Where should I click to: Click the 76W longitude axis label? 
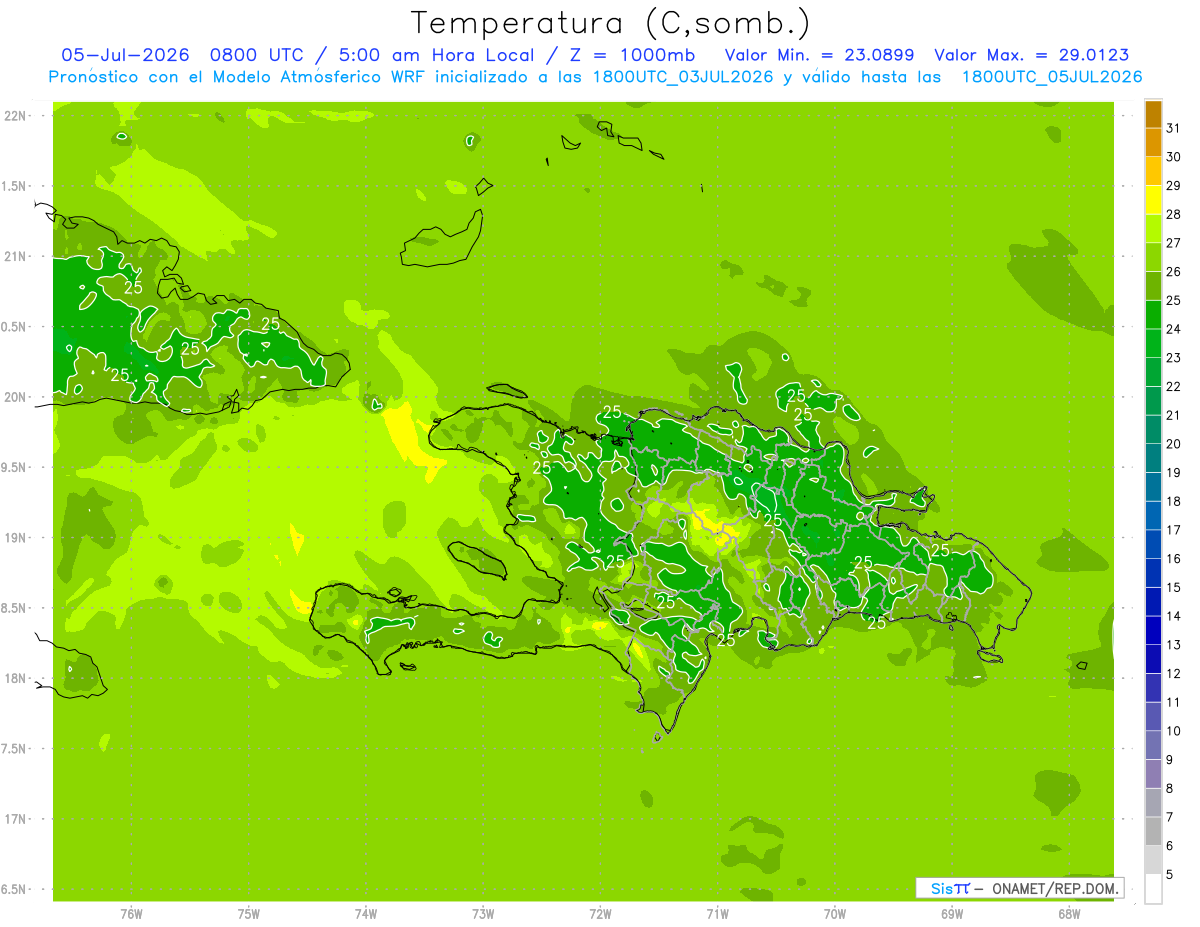point(131,913)
